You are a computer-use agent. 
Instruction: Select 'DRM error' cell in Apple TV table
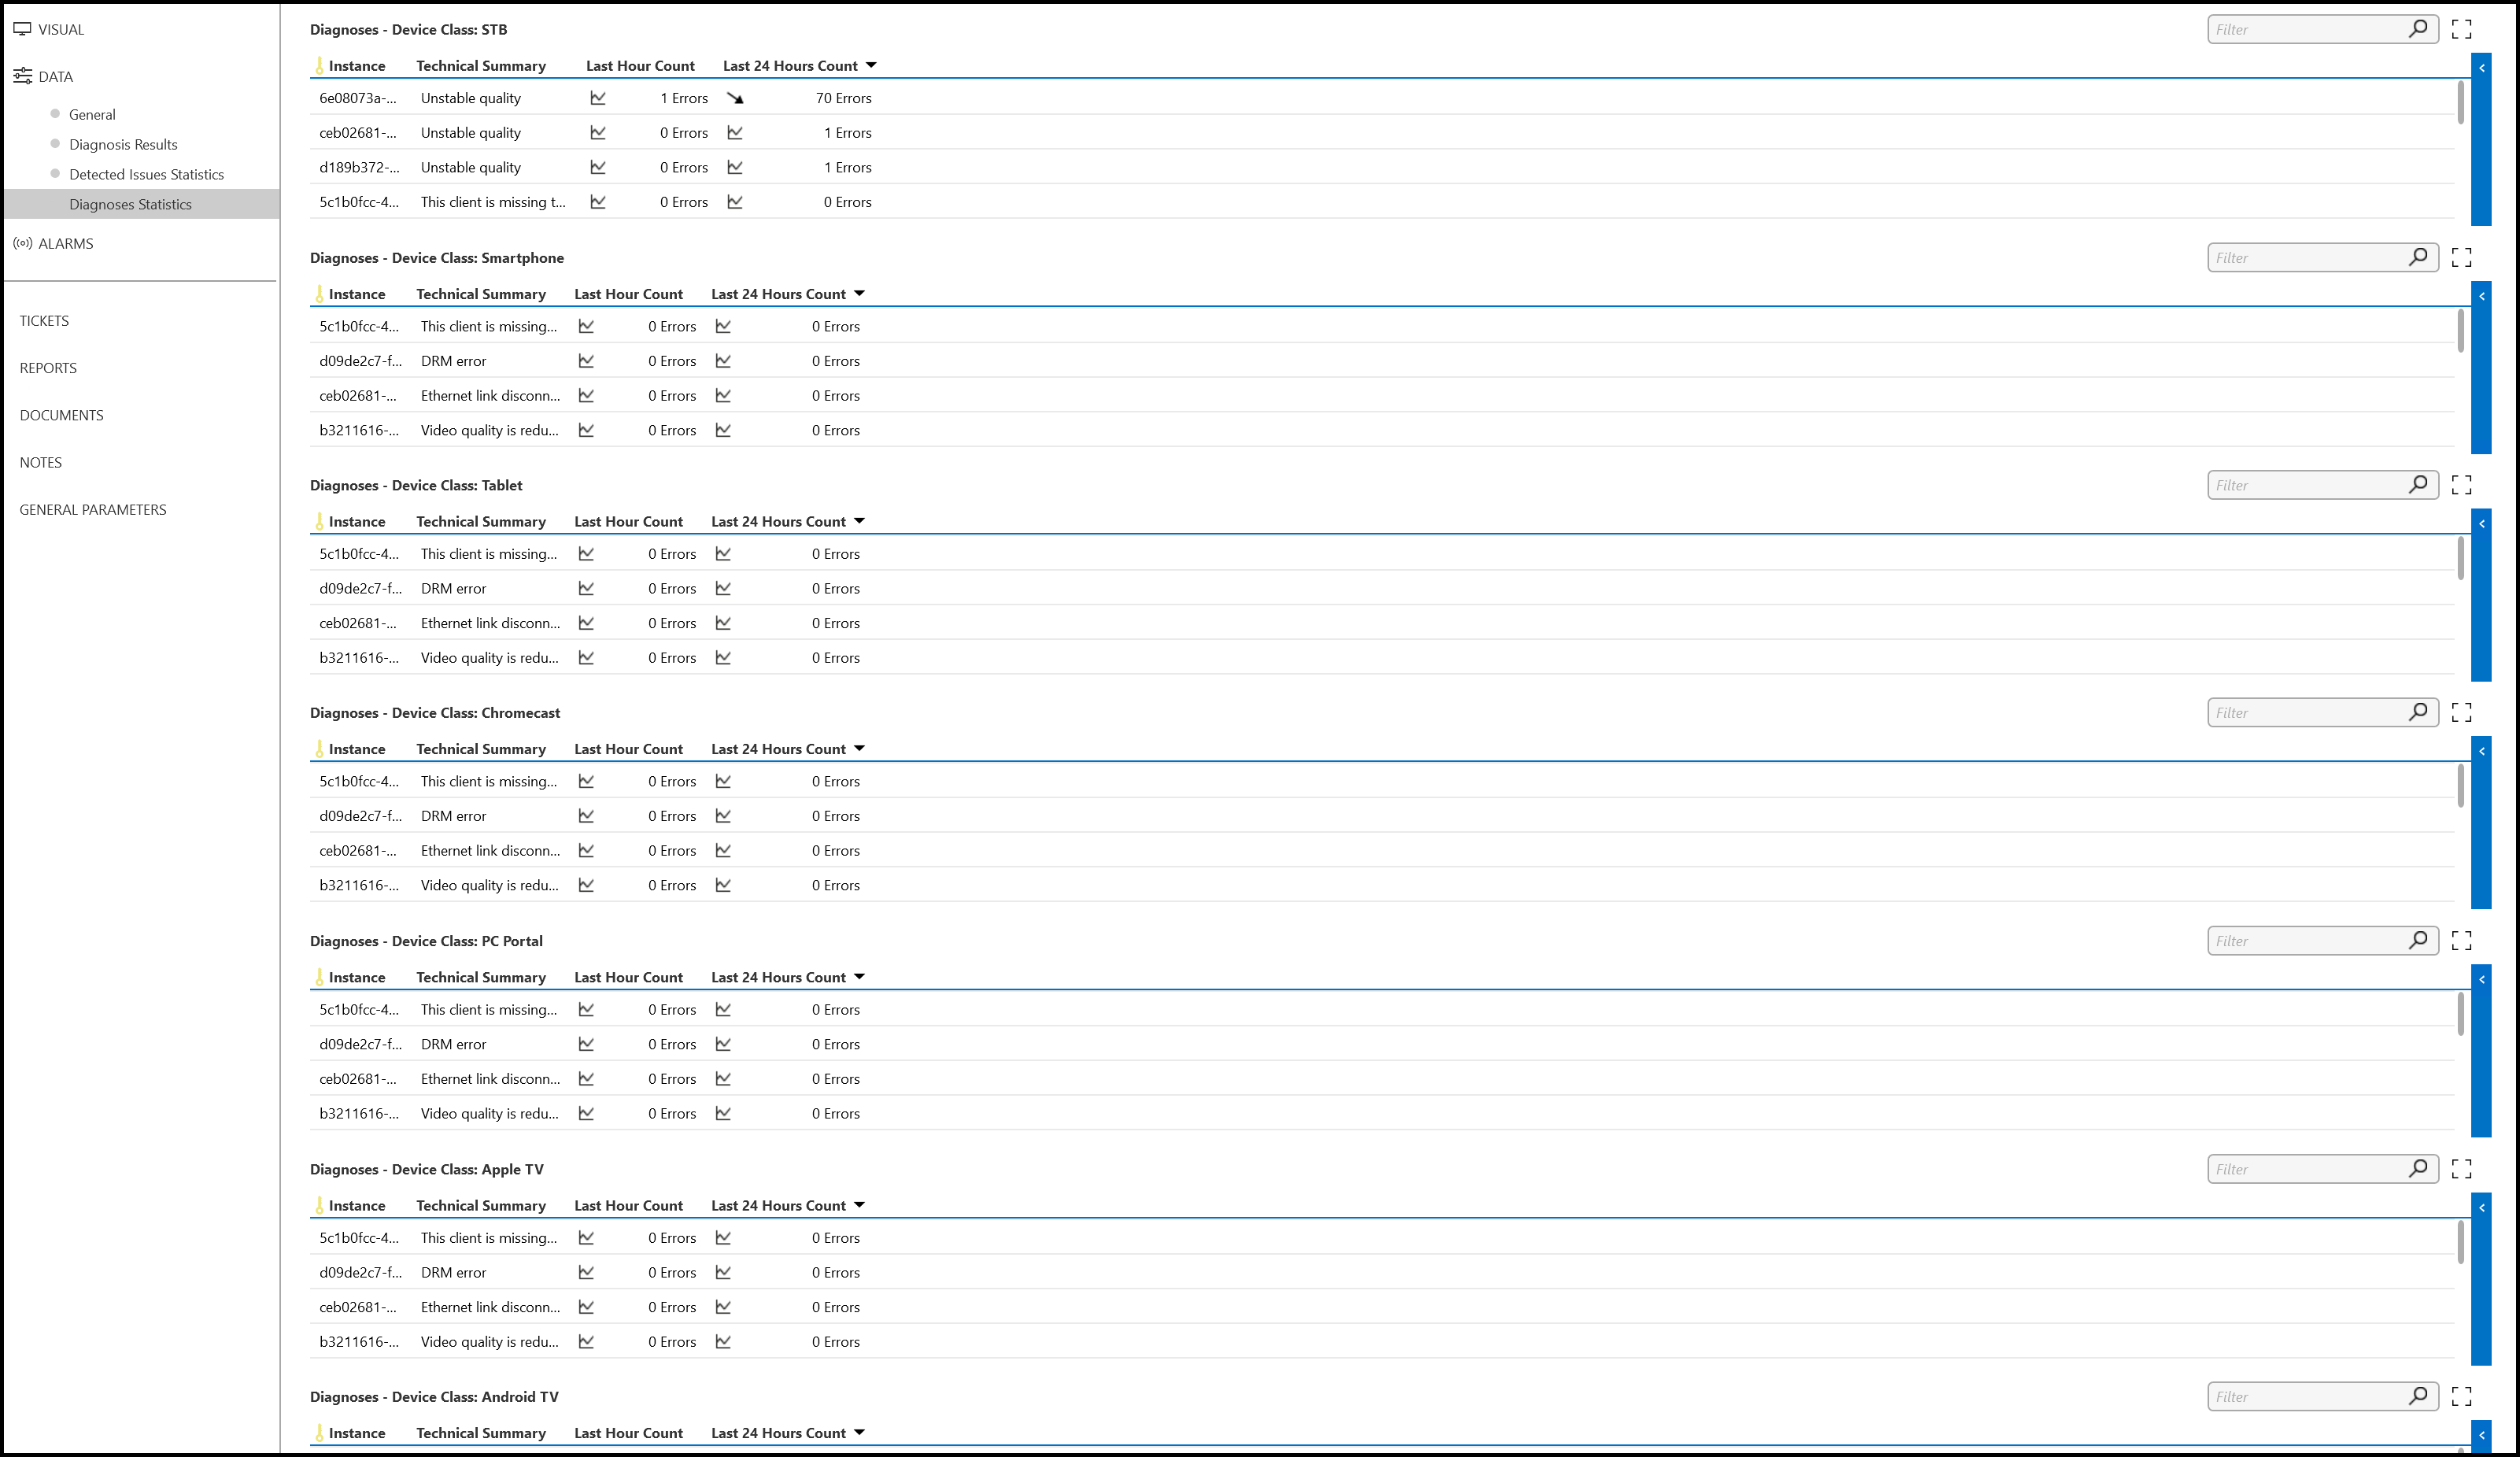(453, 1272)
